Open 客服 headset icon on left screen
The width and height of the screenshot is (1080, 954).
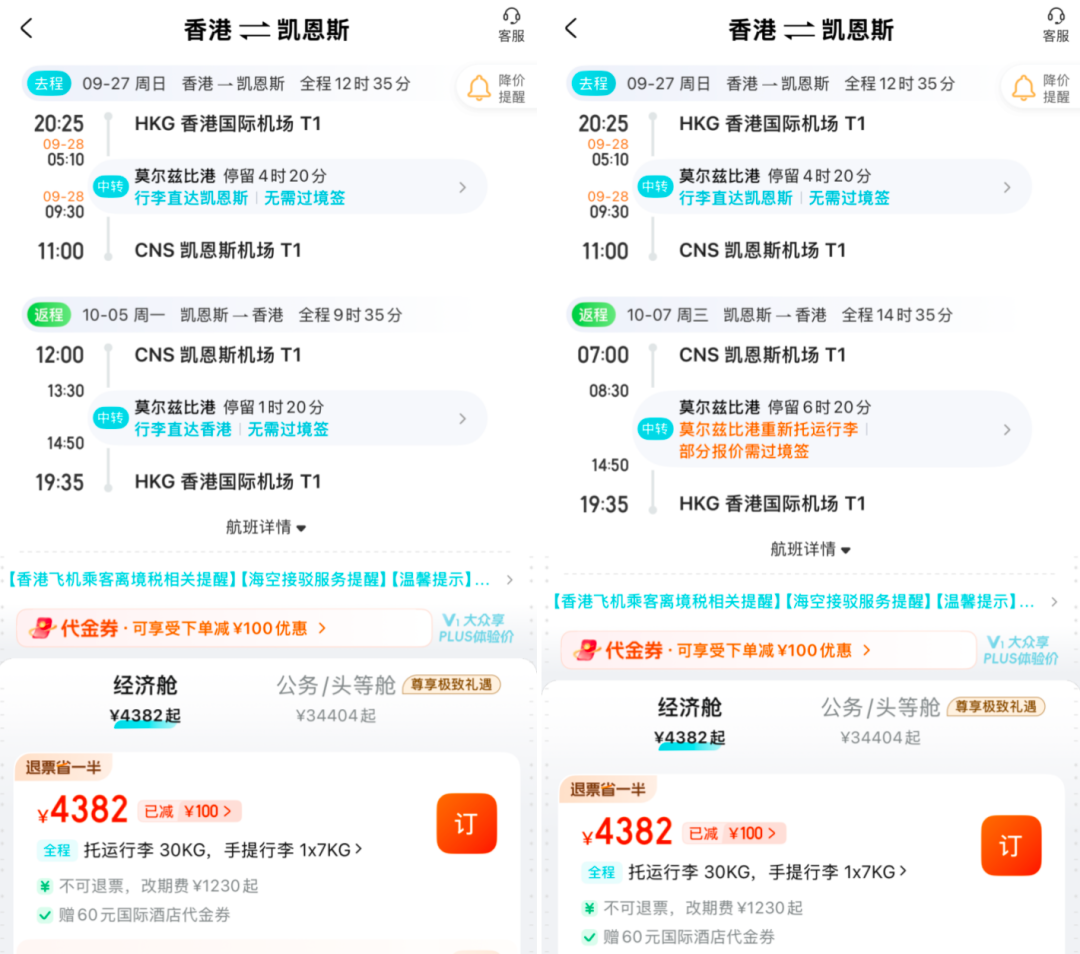click(511, 25)
